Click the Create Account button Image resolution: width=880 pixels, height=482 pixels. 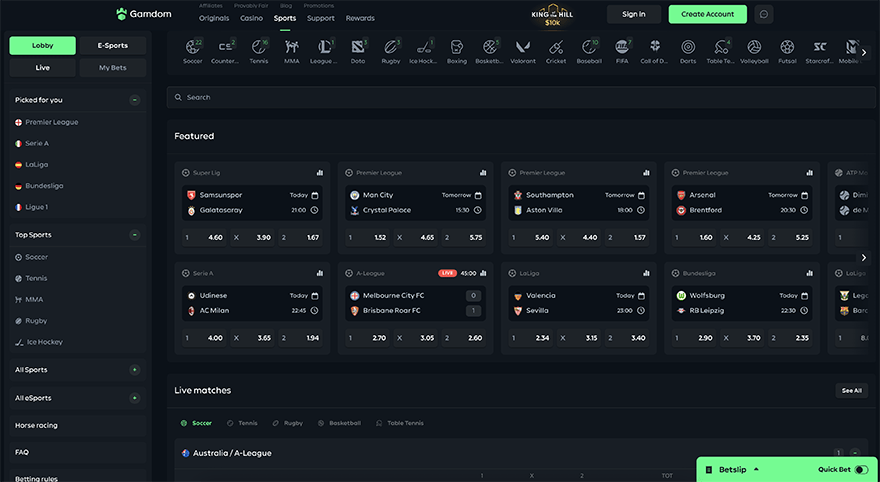tap(707, 14)
